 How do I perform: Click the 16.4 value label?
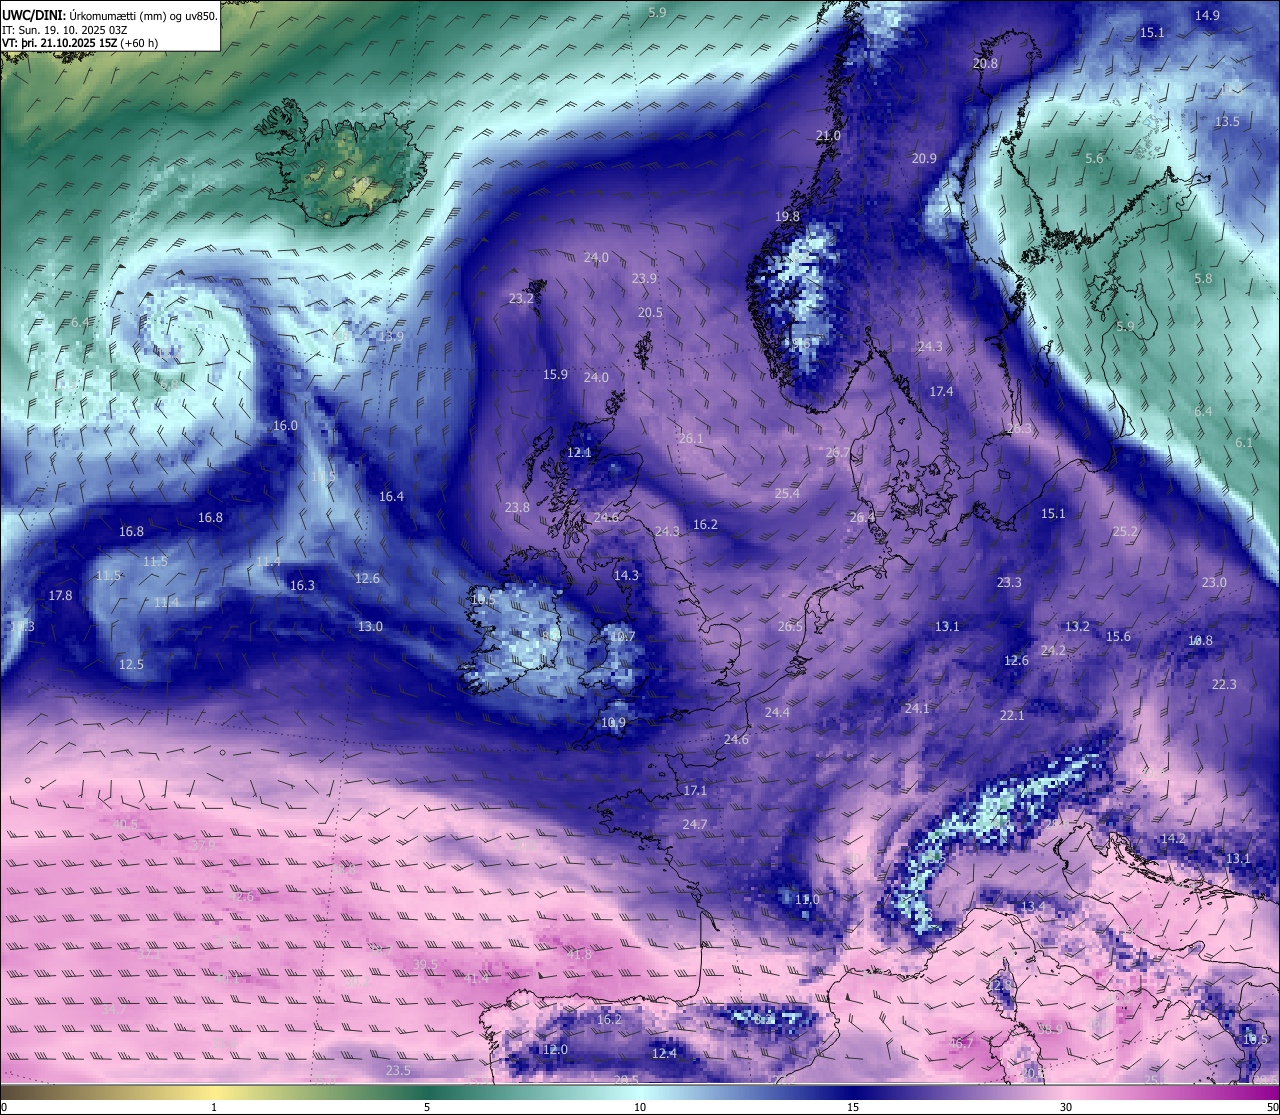click(391, 496)
